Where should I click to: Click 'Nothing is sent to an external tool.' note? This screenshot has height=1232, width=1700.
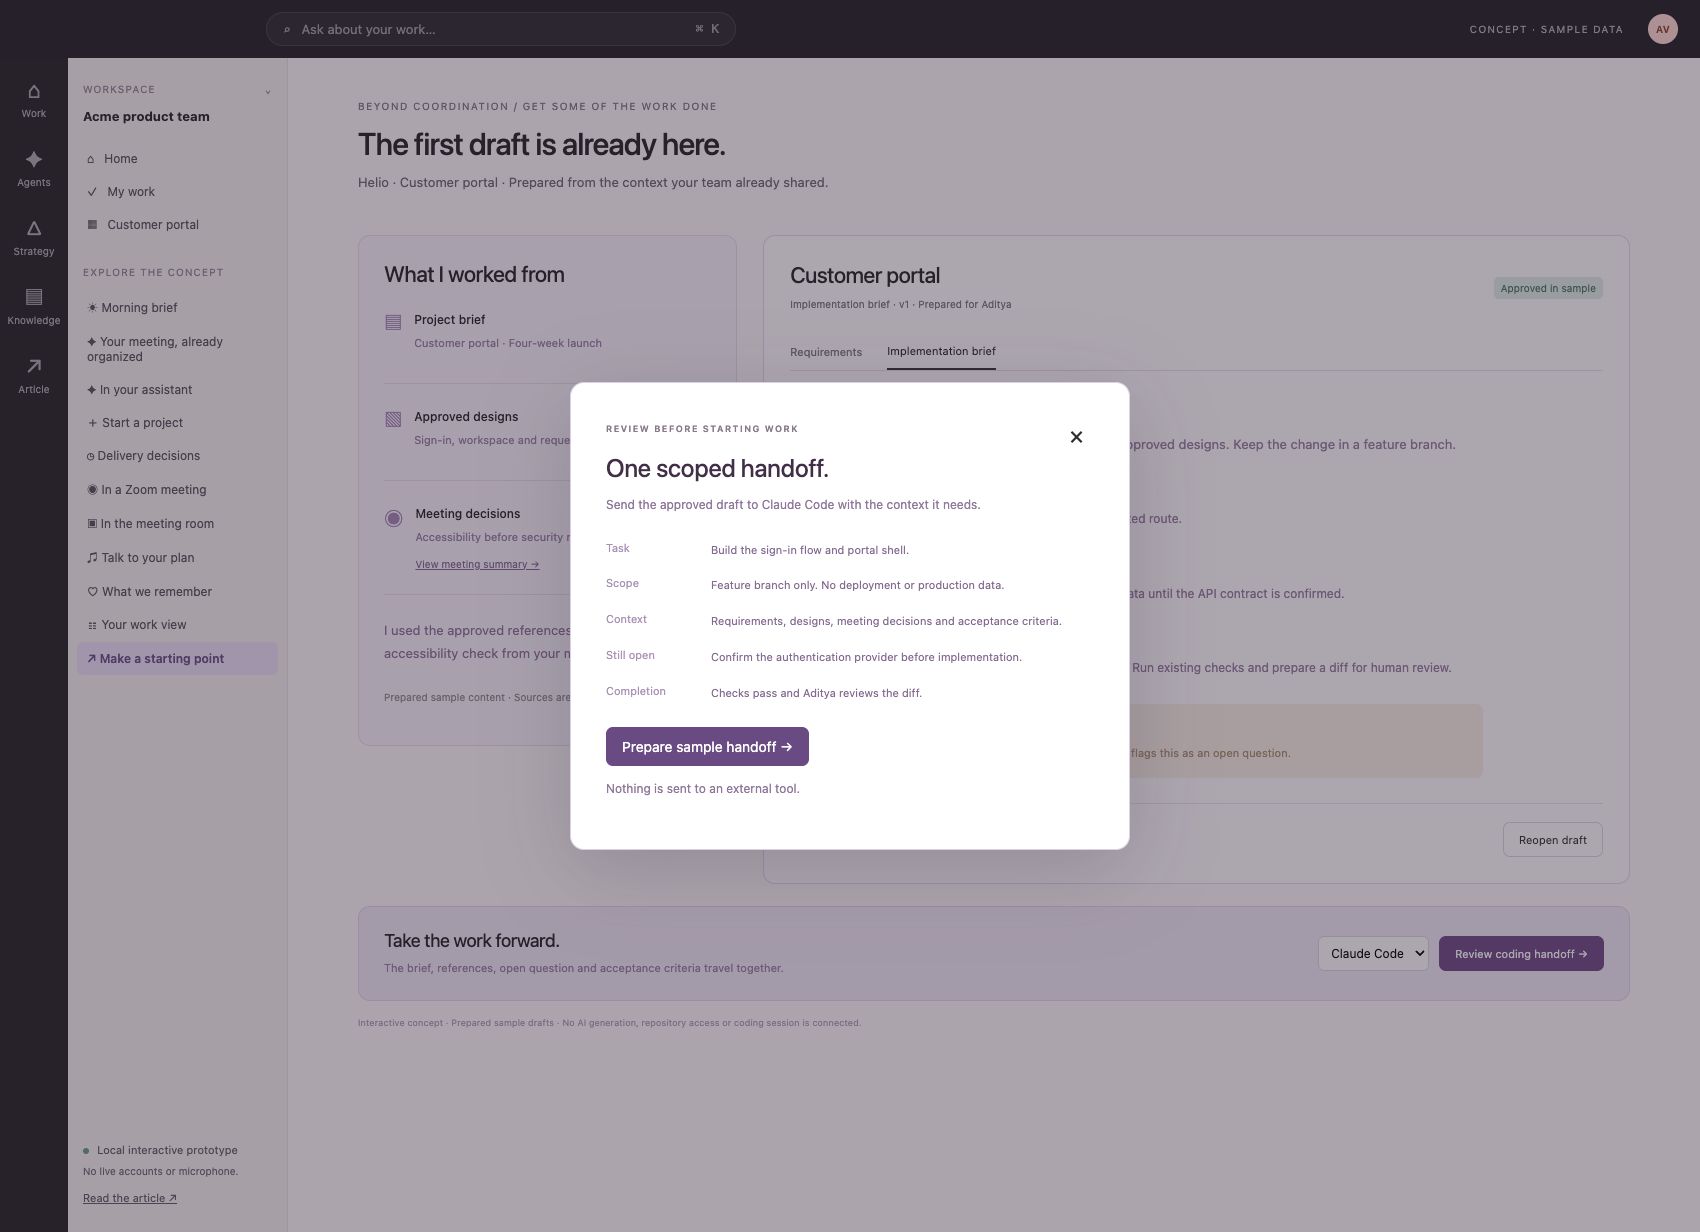coord(702,789)
